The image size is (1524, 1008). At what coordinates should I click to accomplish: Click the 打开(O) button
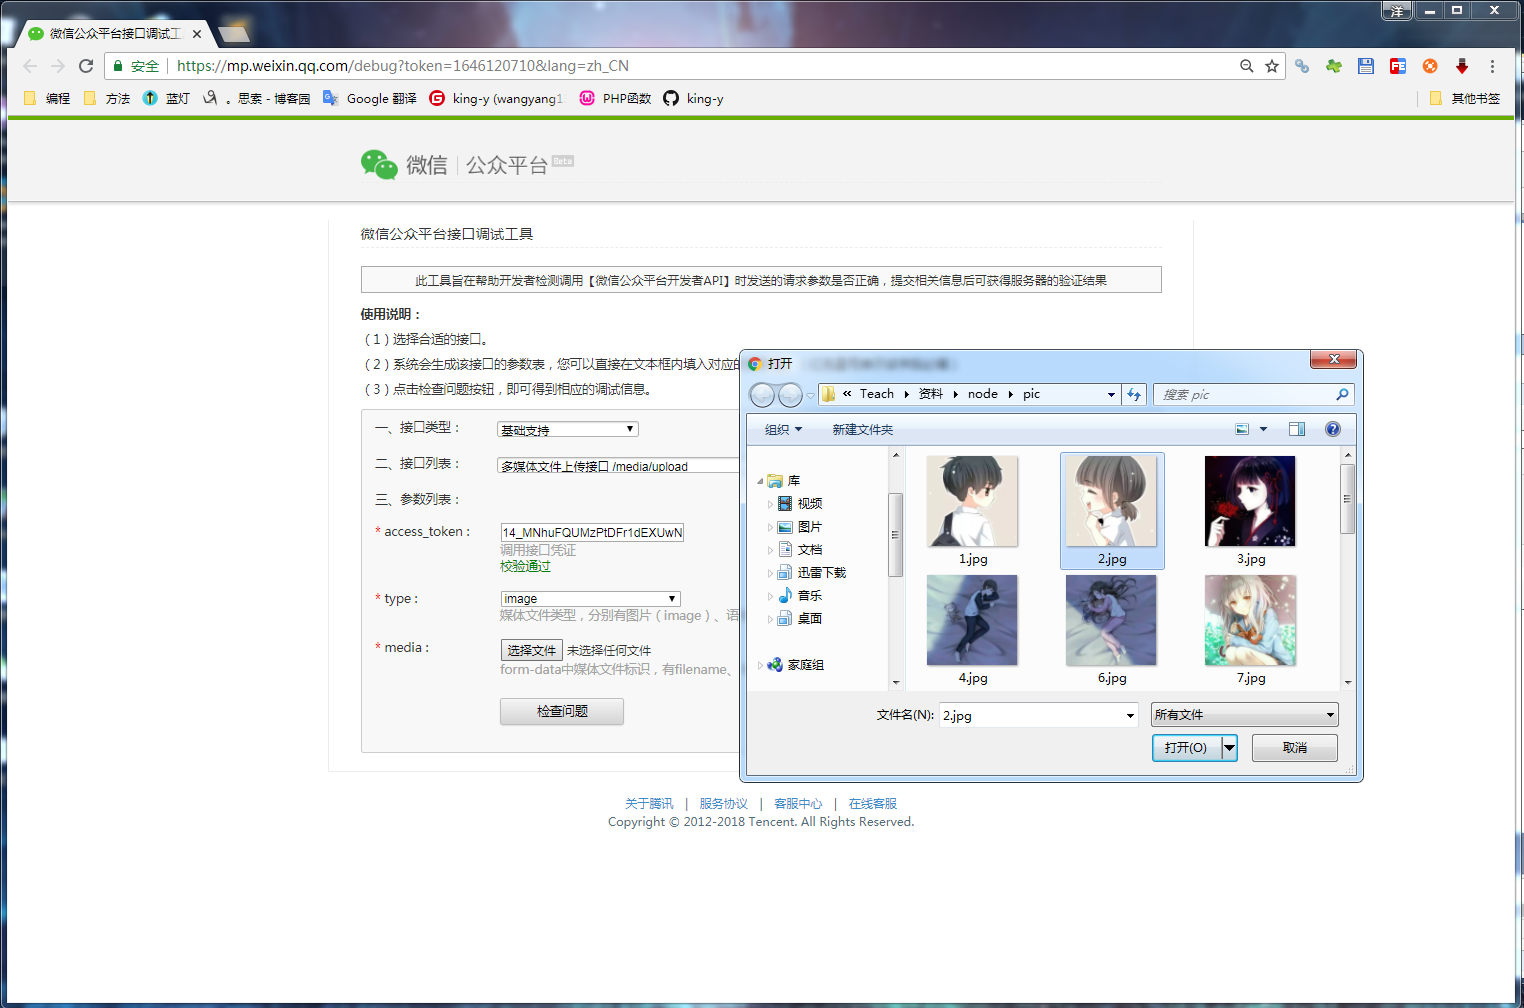click(1186, 747)
